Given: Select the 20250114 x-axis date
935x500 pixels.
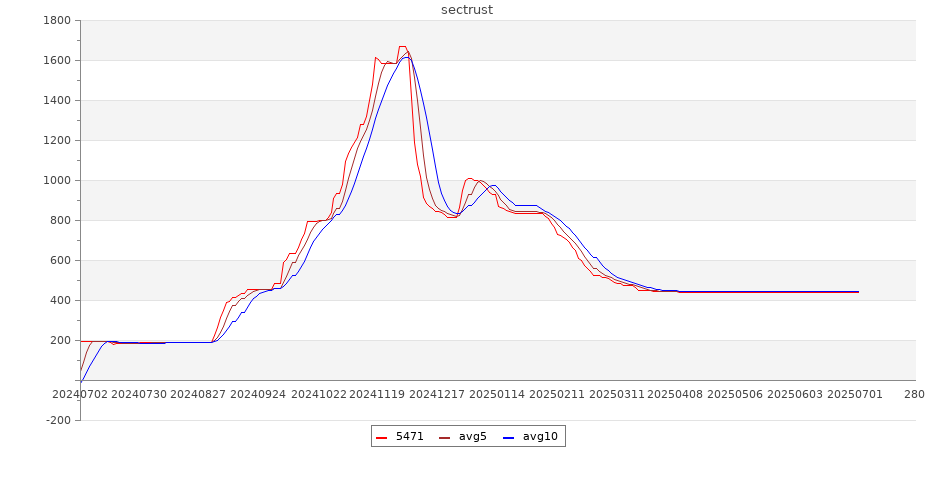Looking at the screenshot, I should click(x=497, y=395).
